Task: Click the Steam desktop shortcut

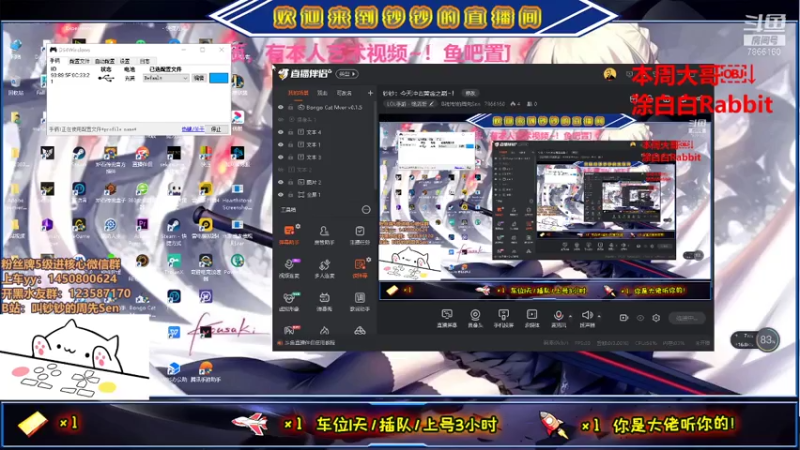Action: pos(79,155)
